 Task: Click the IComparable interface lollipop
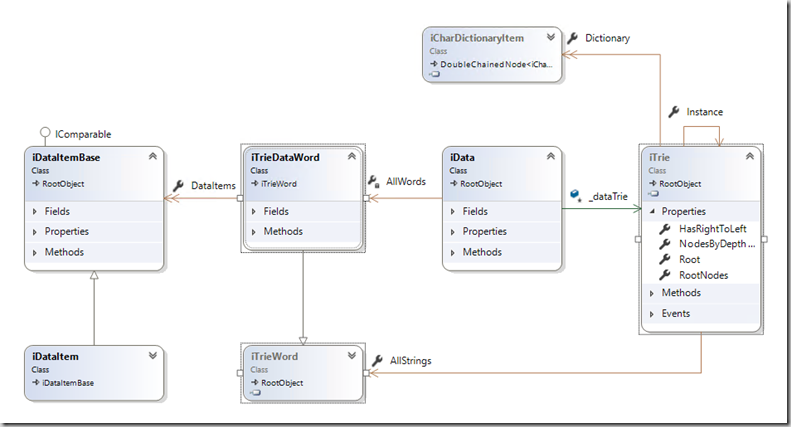(x=45, y=132)
